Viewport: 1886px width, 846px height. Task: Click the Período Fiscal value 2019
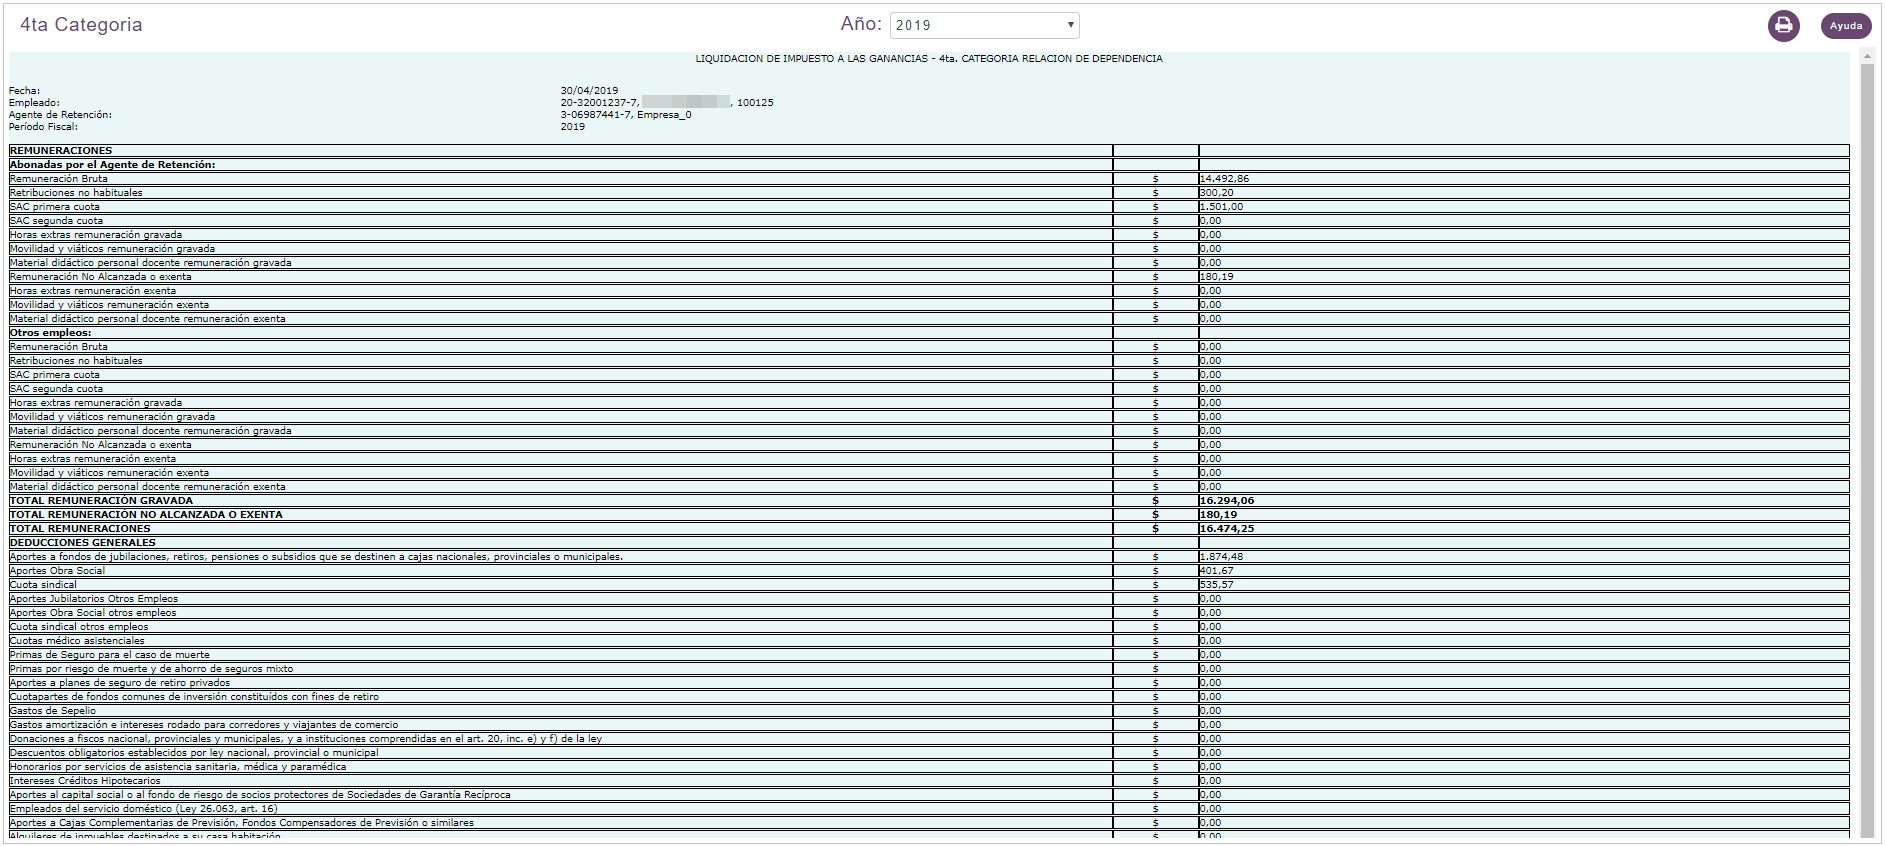coord(573,127)
